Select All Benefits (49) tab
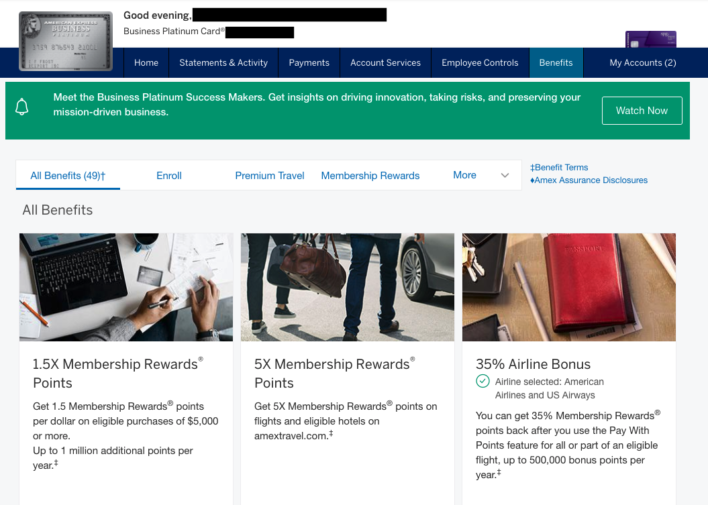The height and width of the screenshot is (505, 708). (68, 176)
